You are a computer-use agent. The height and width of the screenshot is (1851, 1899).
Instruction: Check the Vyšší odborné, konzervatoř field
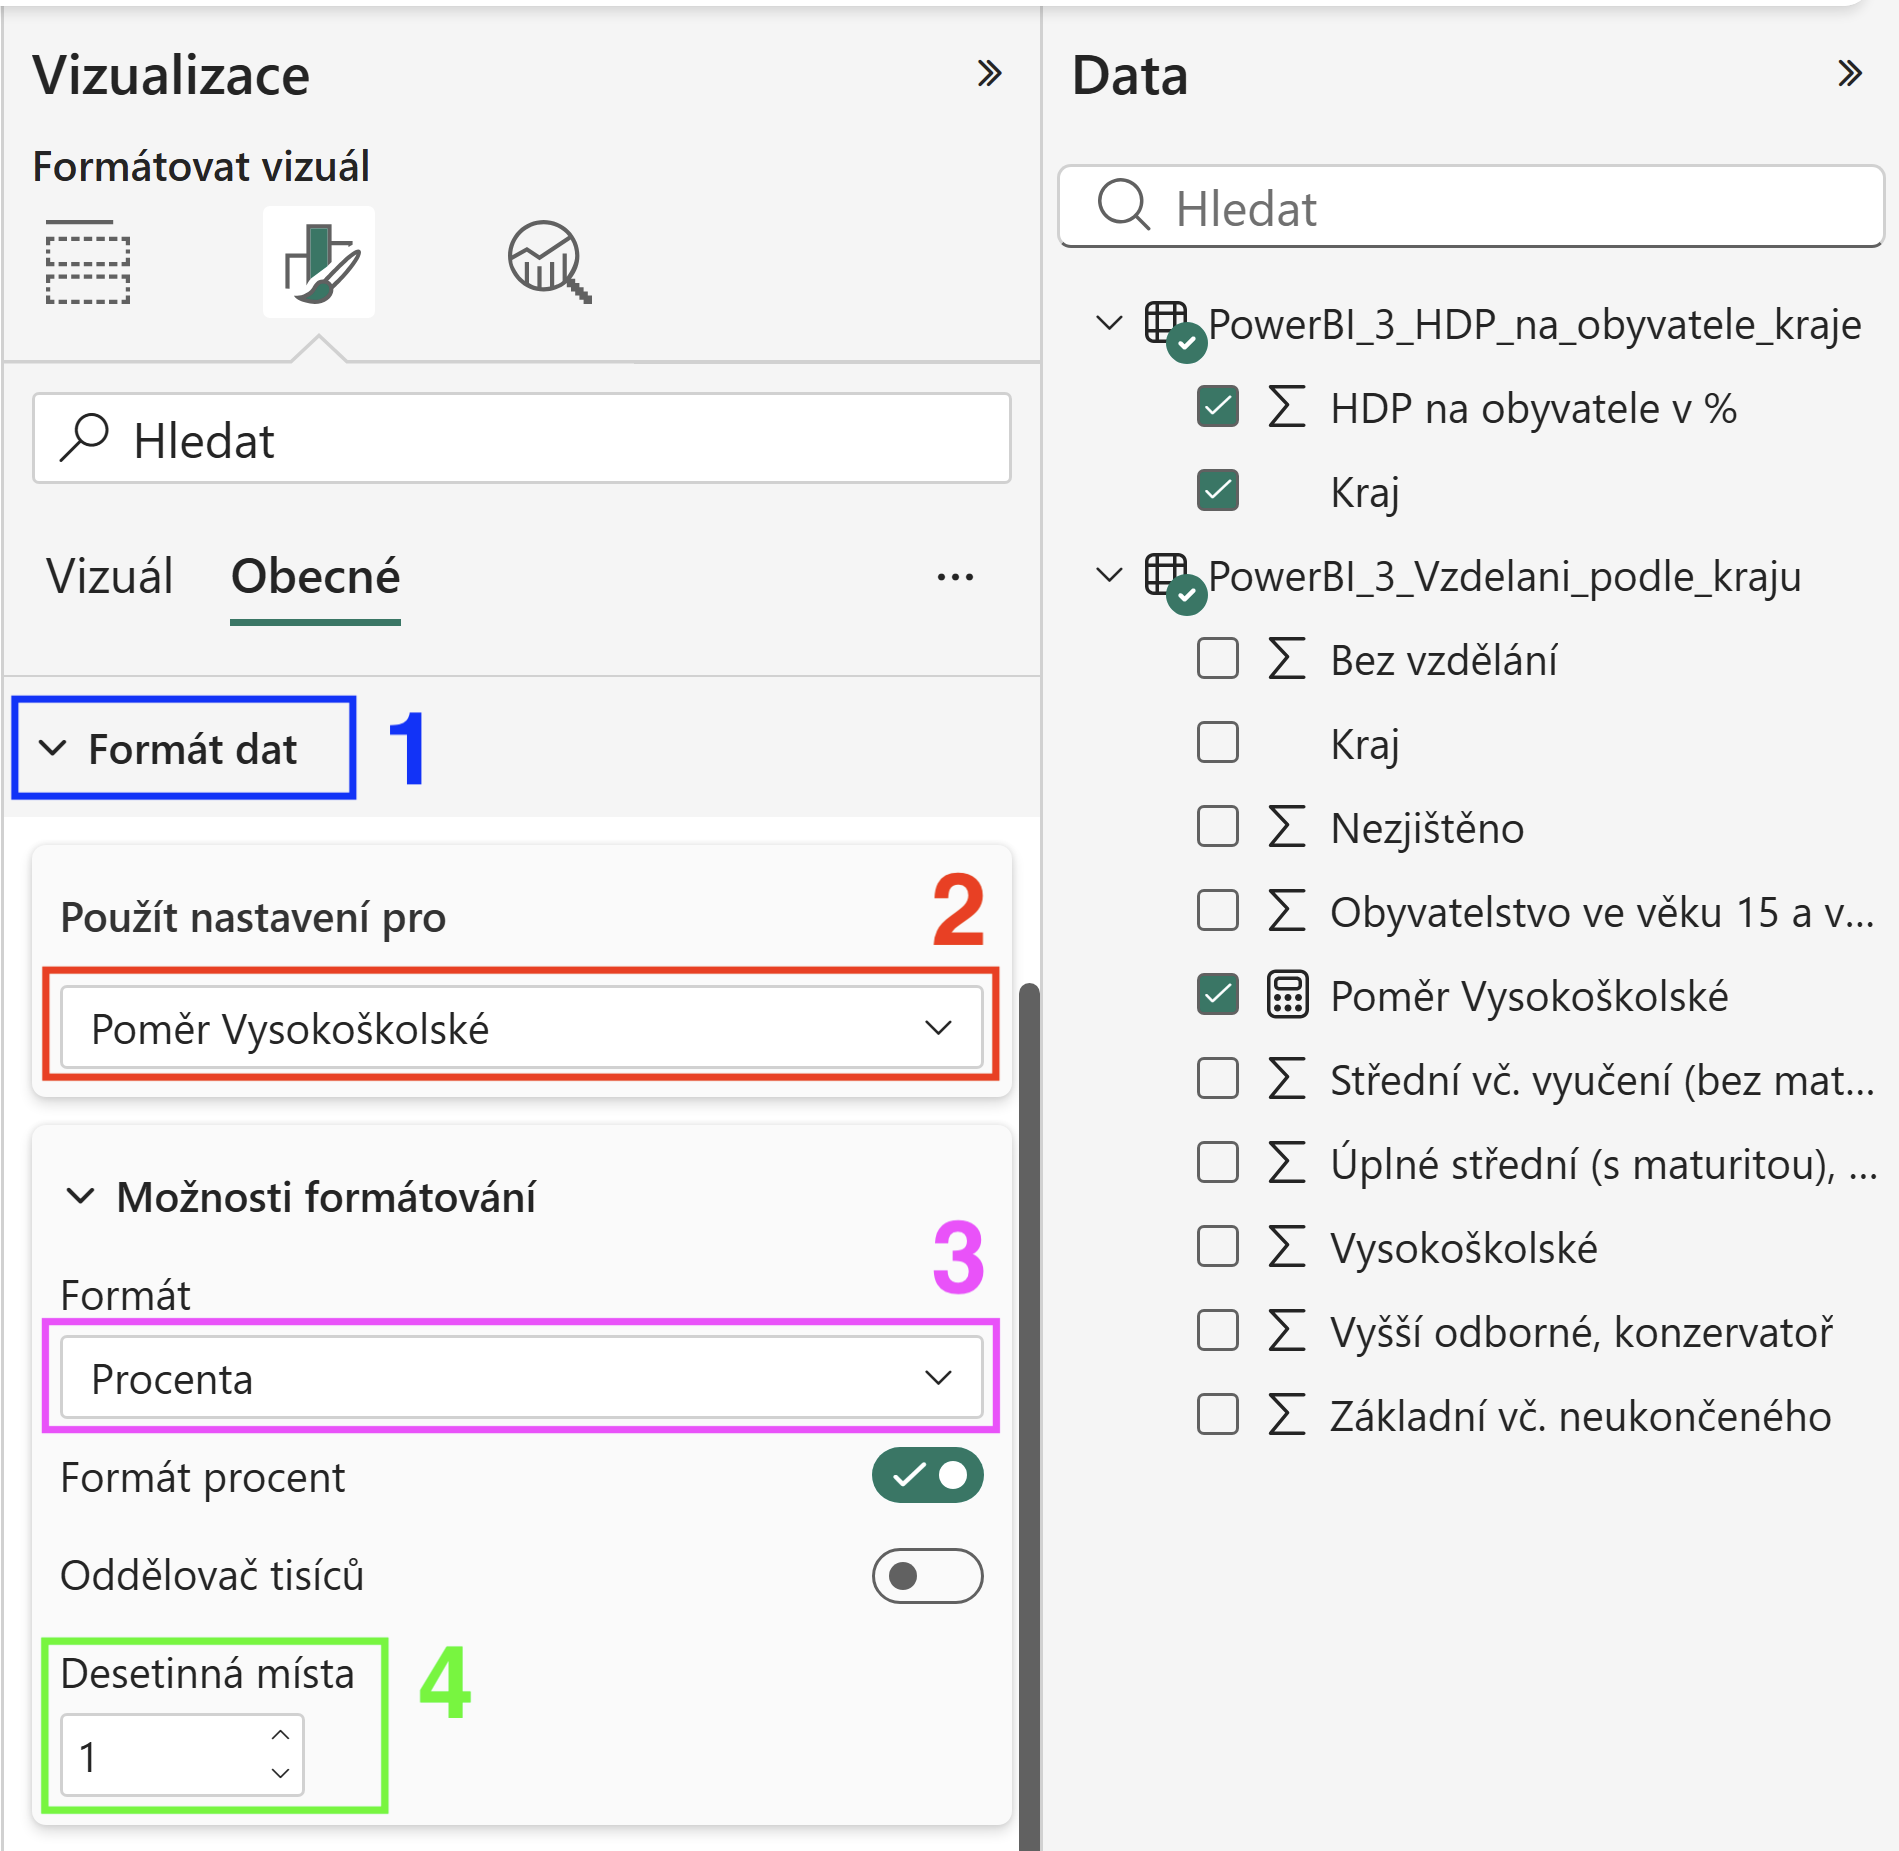click(1218, 1331)
